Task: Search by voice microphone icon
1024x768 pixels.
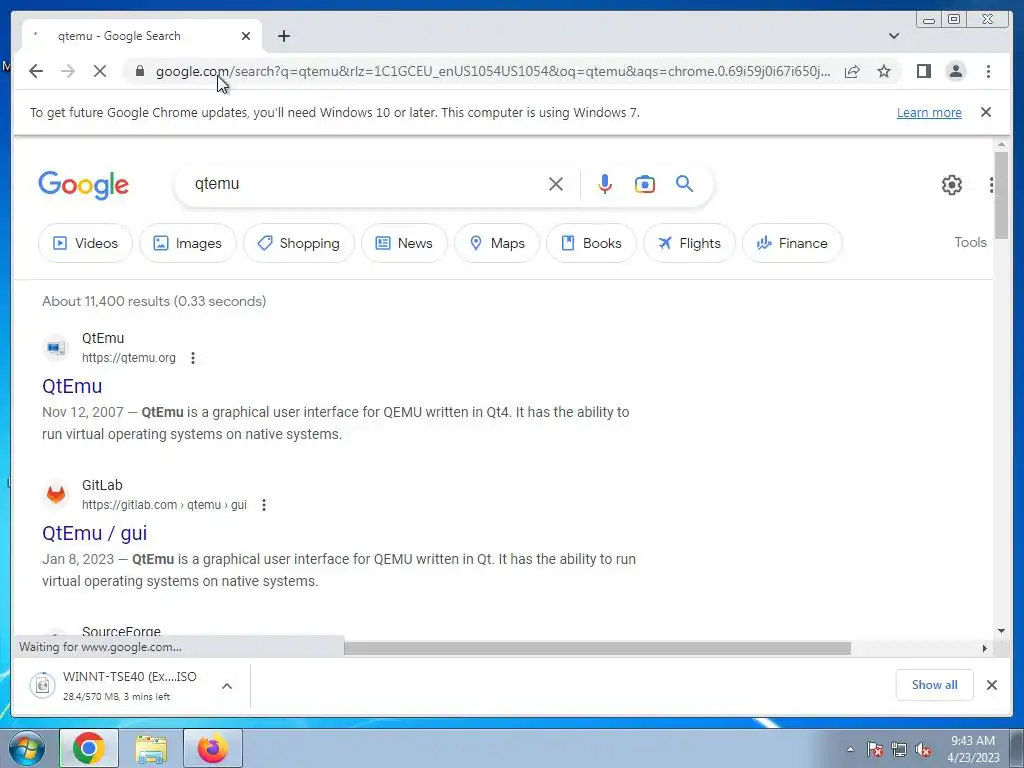Action: click(x=605, y=184)
